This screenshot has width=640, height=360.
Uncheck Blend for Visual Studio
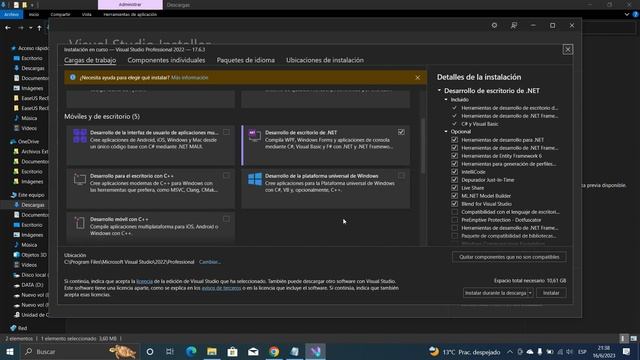click(454, 204)
